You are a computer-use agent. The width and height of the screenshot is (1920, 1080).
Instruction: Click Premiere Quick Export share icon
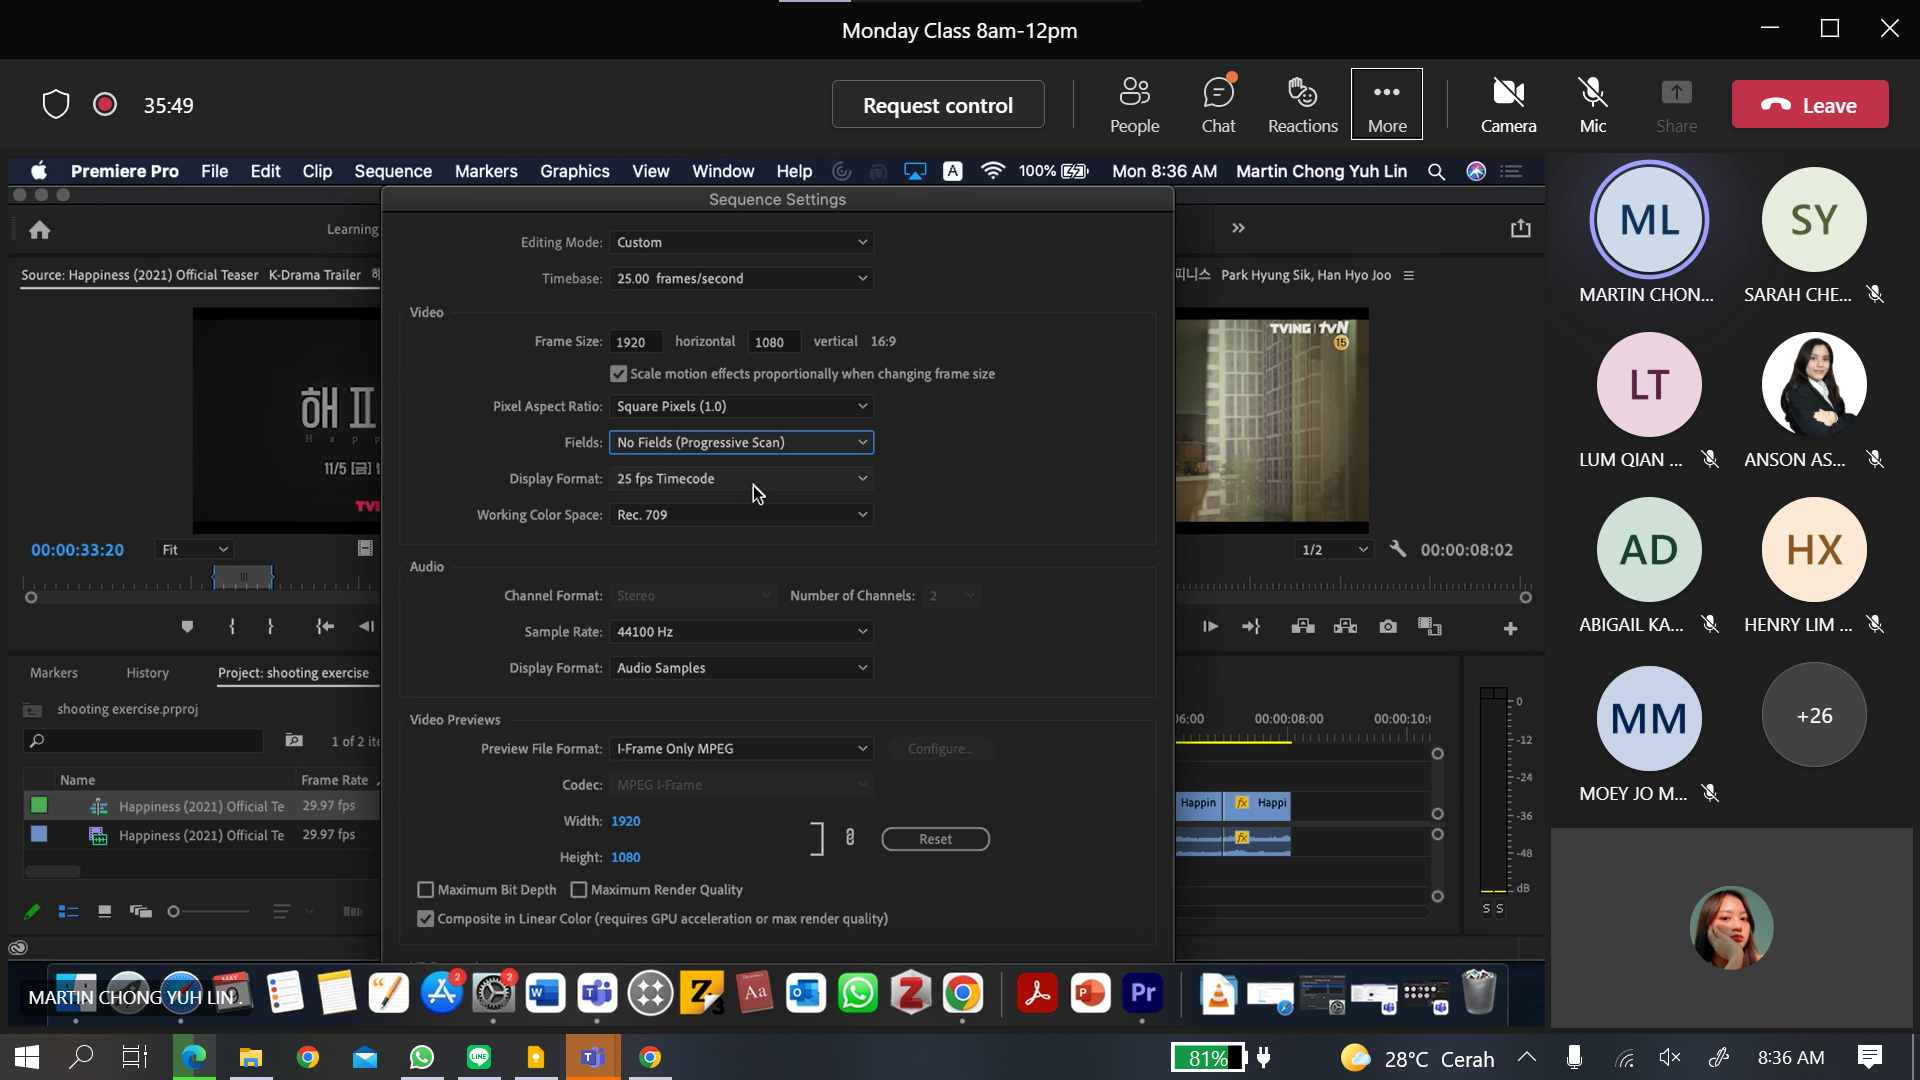(1520, 229)
